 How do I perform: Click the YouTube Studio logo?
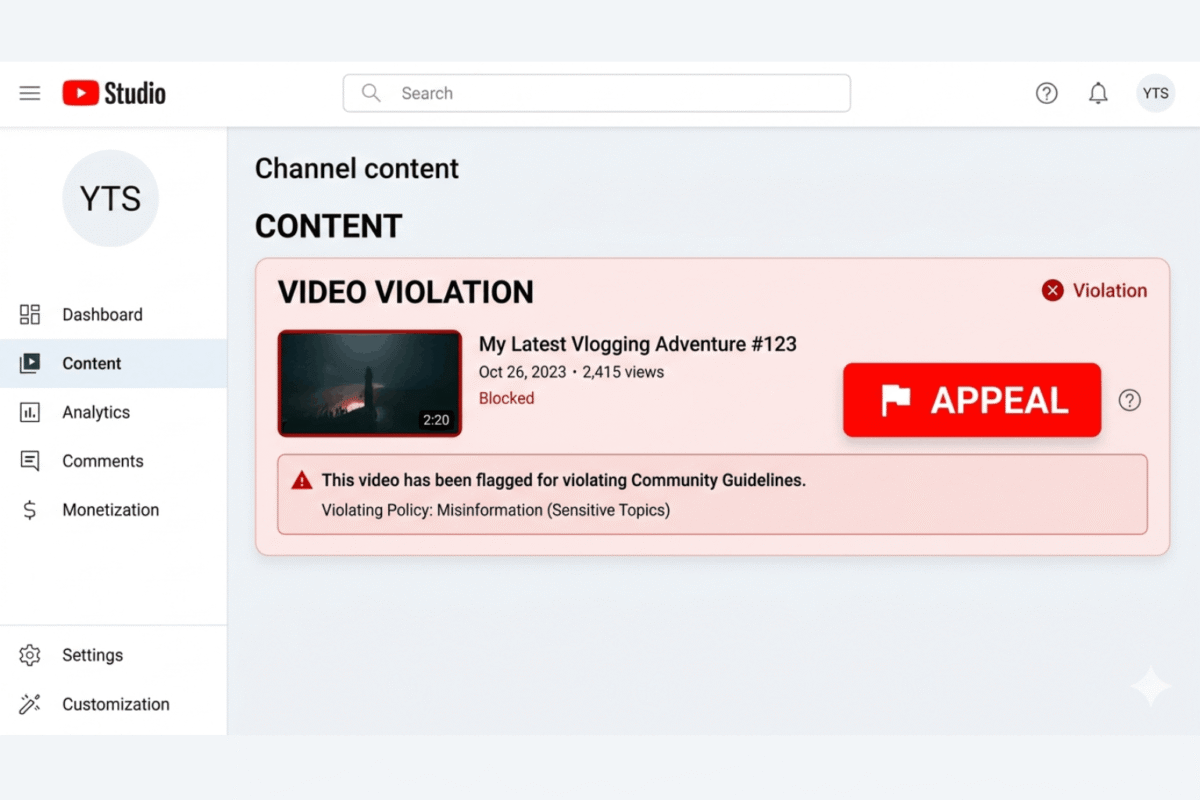[113, 92]
